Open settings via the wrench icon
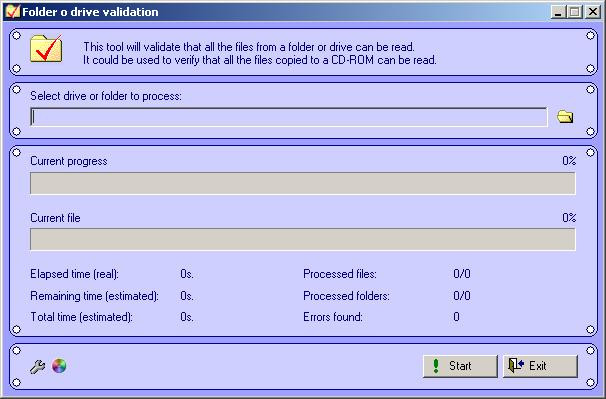 (37, 366)
